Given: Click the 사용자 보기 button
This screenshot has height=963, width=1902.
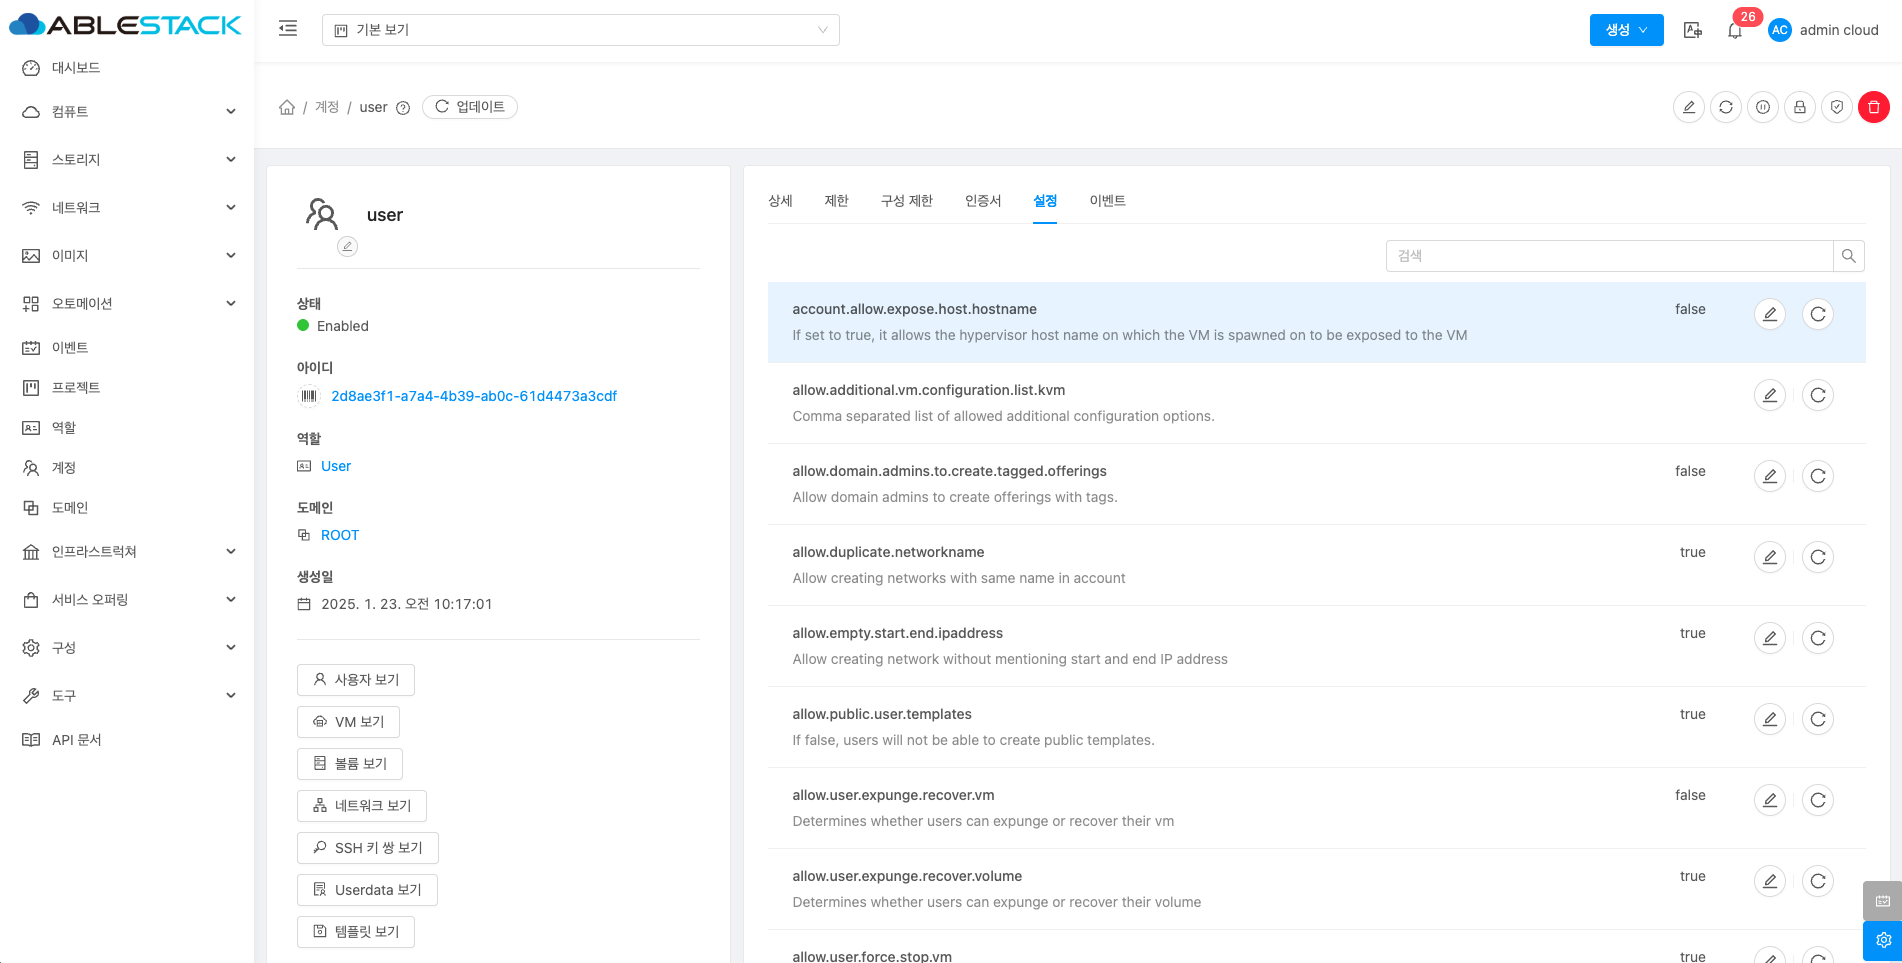Looking at the screenshot, I should pos(356,680).
